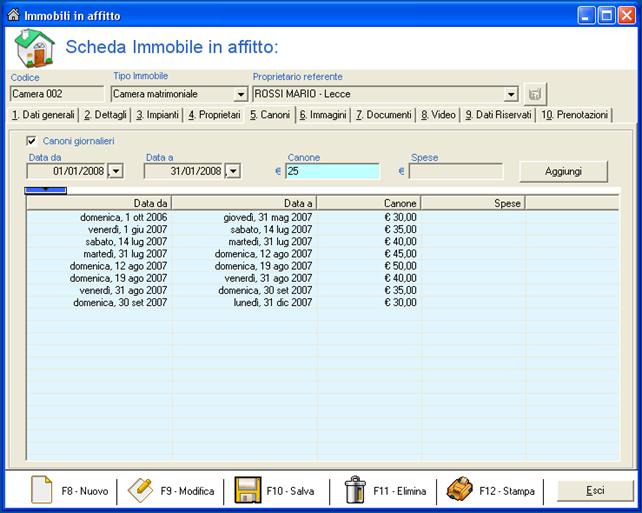Screen dimensions: 642x513
Task: Switch to the 7. Documenti tab
Action: point(383,115)
